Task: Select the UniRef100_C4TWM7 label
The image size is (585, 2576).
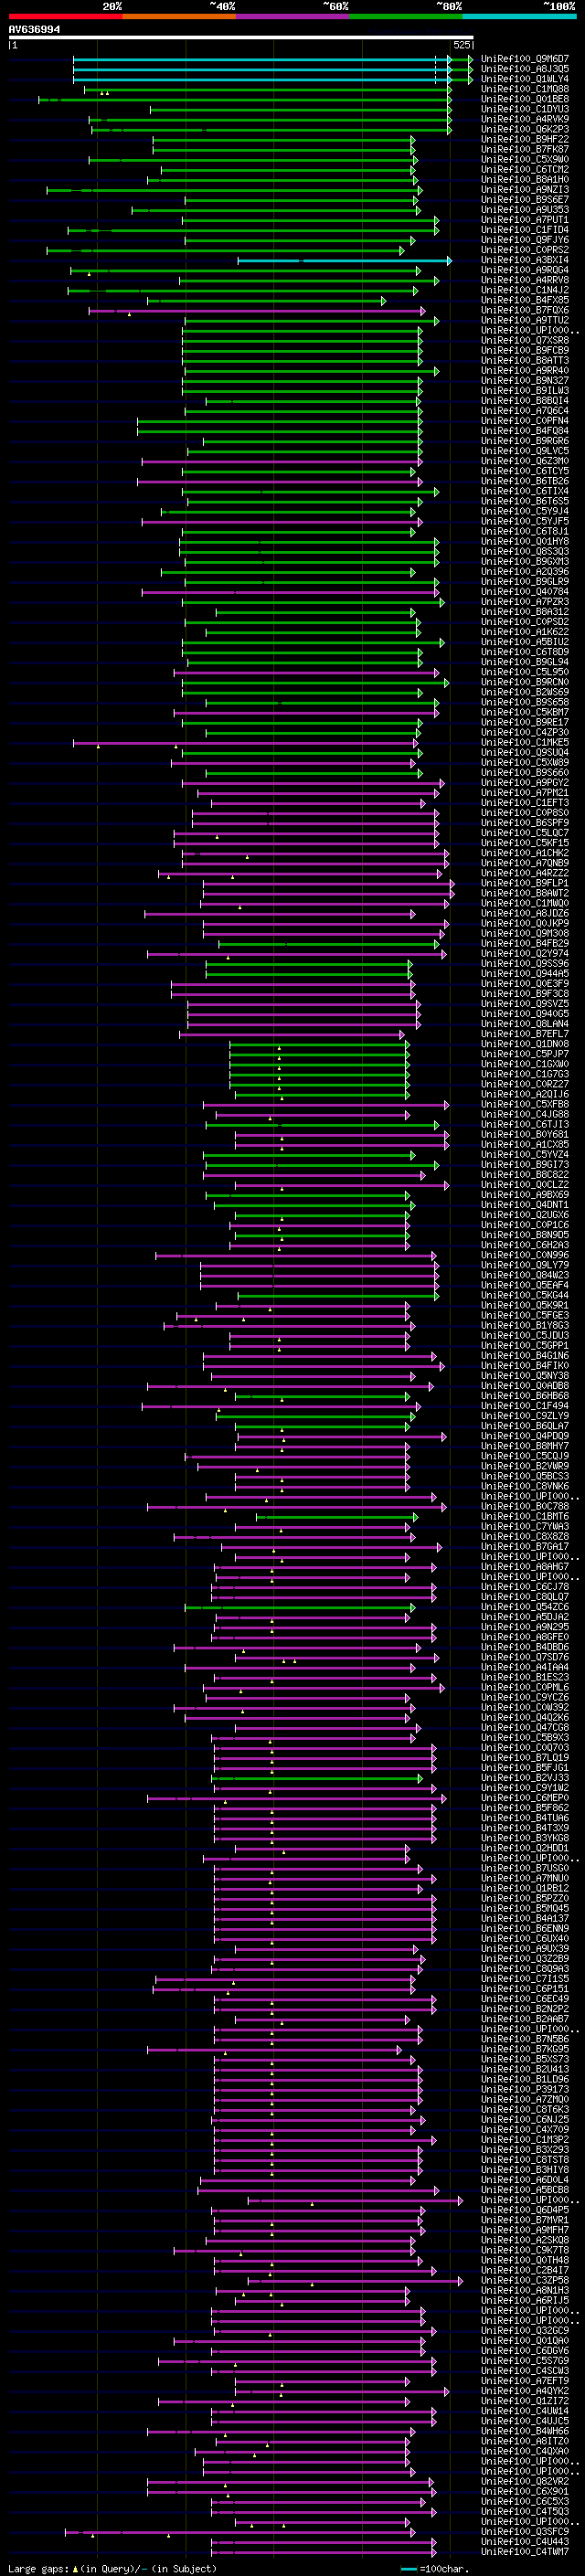Action: 525,2551
